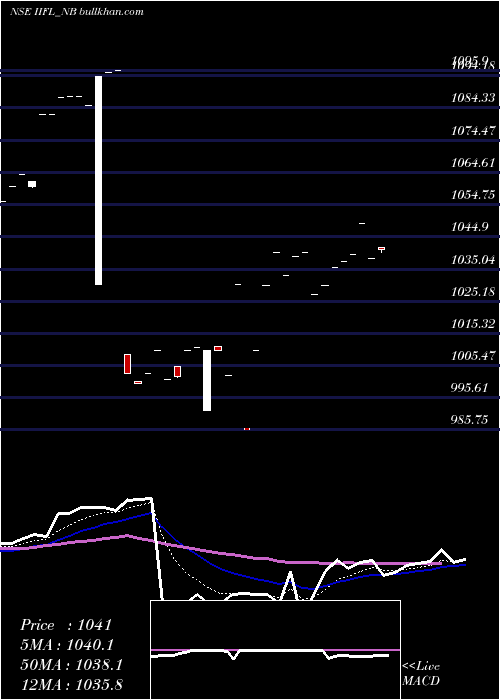Click the 1074.47 price axis label

pyautogui.click(x=473, y=130)
